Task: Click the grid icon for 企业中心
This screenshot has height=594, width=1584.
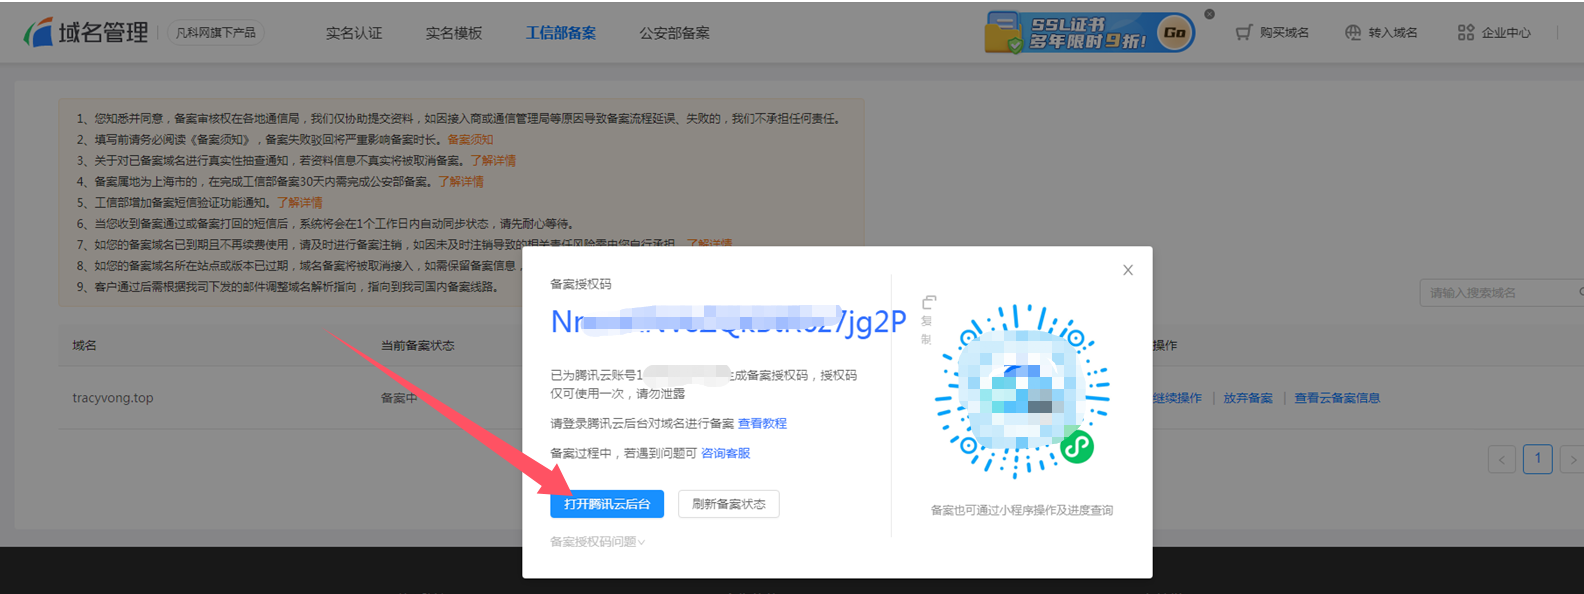Action: click(x=1466, y=33)
